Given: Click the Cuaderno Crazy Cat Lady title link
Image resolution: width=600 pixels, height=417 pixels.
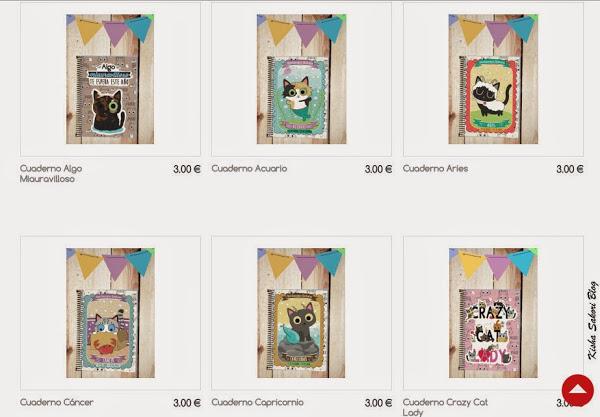Looking at the screenshot, I should pyautogui.click(x=445, y=407).
